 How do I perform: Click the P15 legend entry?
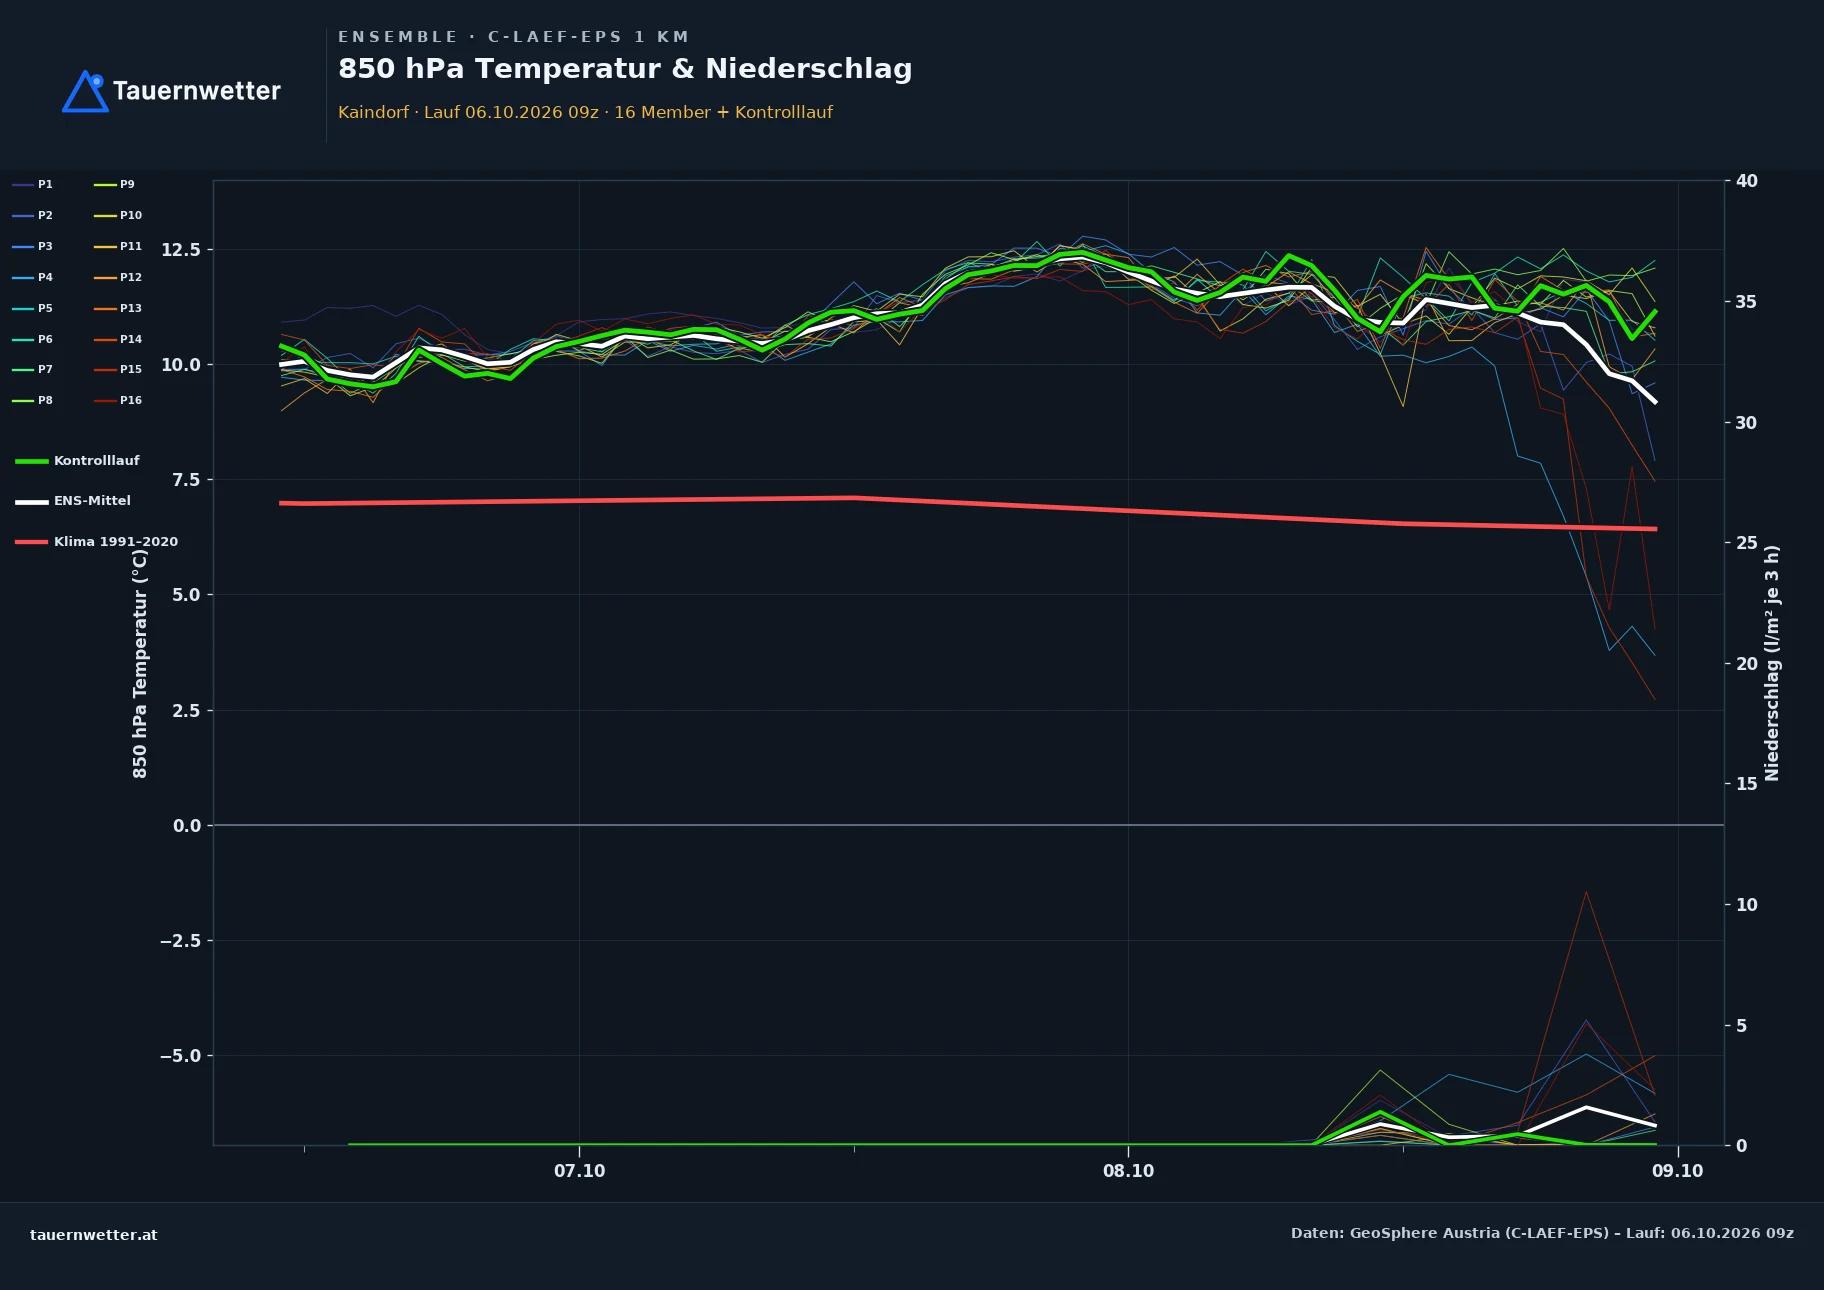[x=118, y=370]
